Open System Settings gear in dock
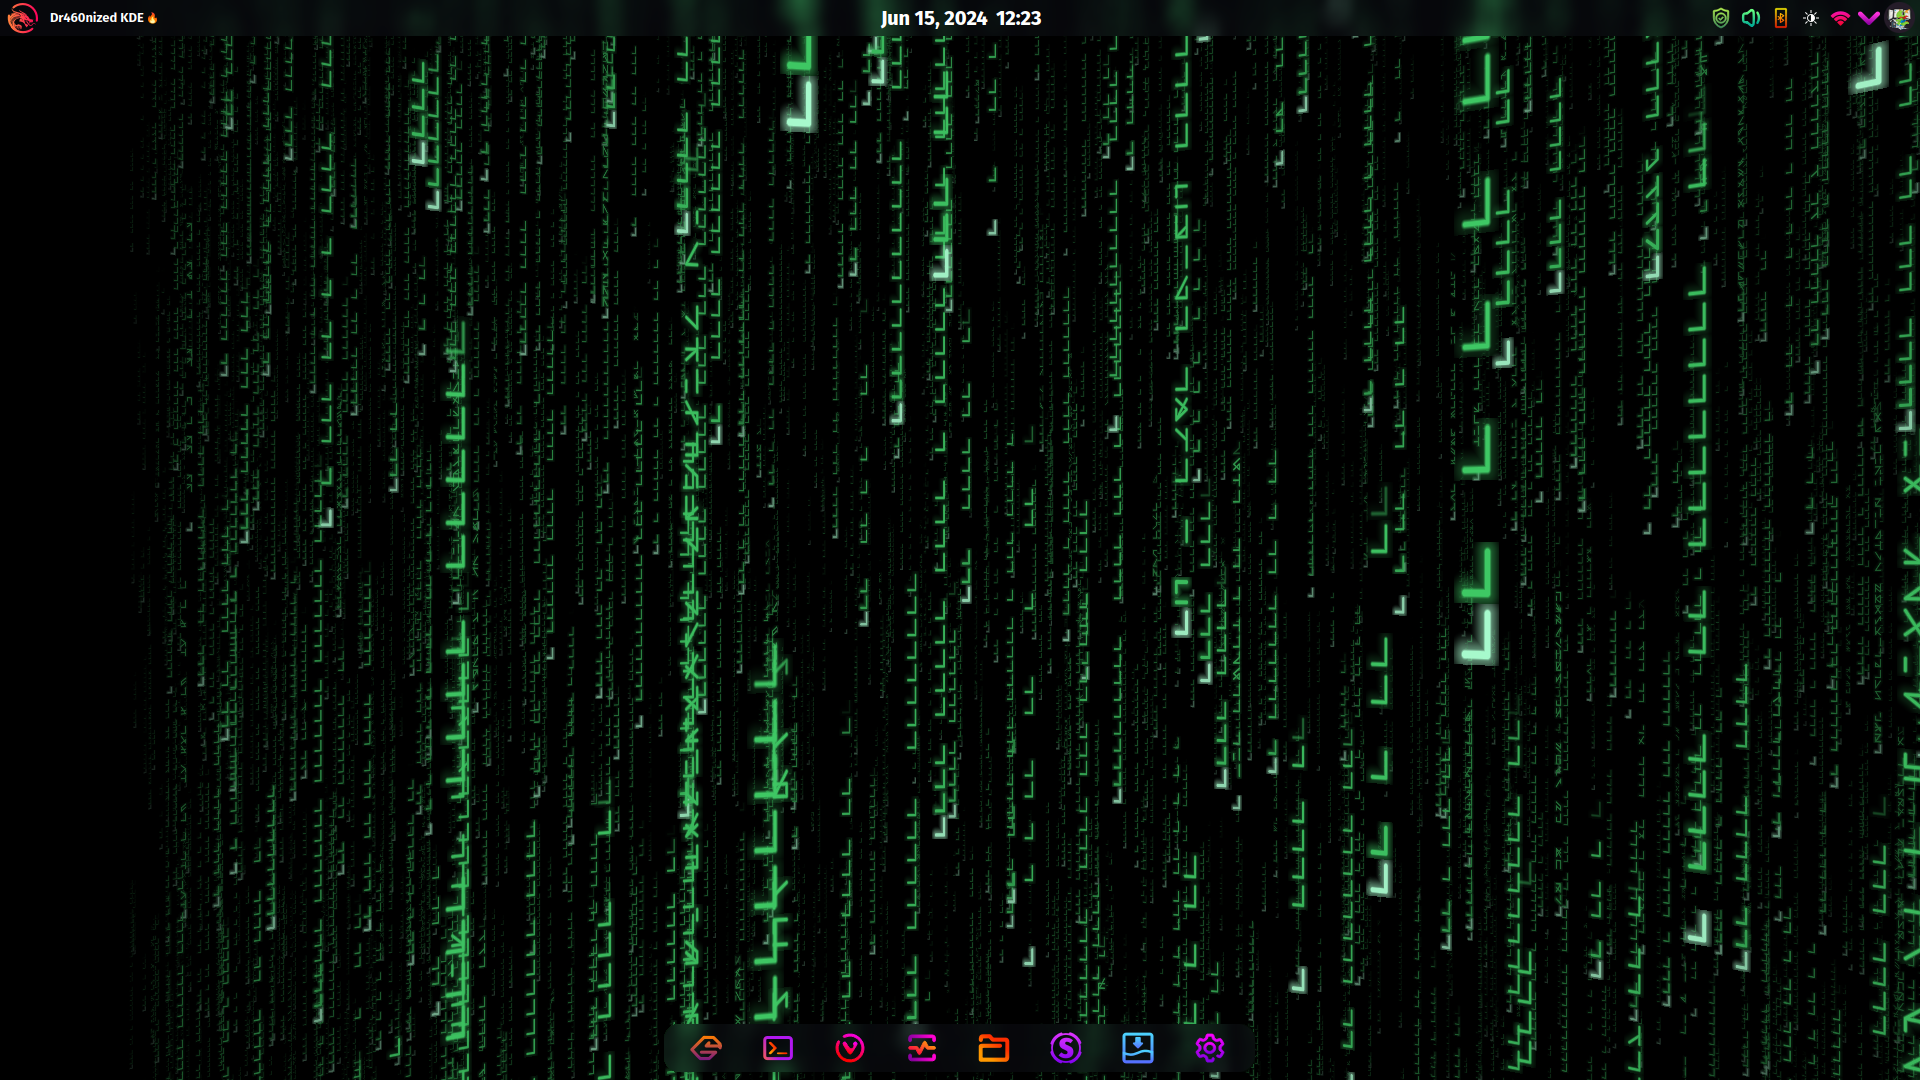Image resolution: width=1920 pixels, height=1080 pixels. pyautogui.click(x=1210, y=1048)
